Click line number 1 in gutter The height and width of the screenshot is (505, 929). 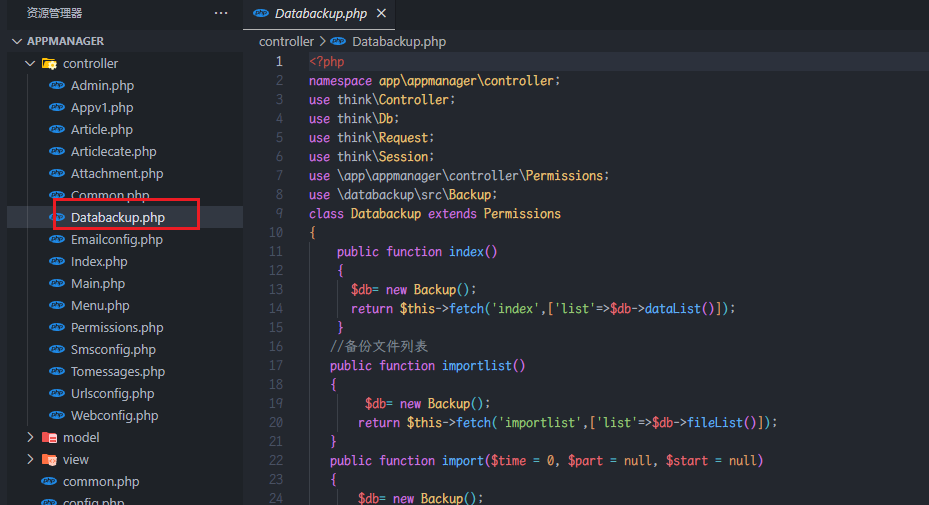point(279,62)
